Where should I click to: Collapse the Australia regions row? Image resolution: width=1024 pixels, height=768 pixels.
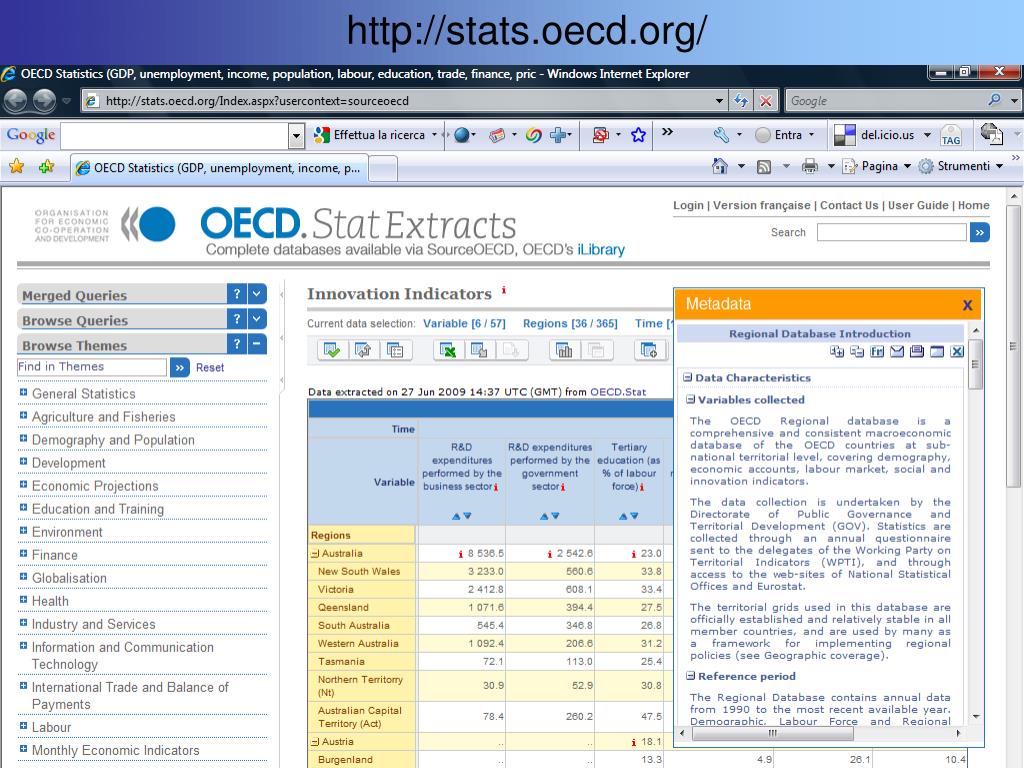[x=315, y=554]
